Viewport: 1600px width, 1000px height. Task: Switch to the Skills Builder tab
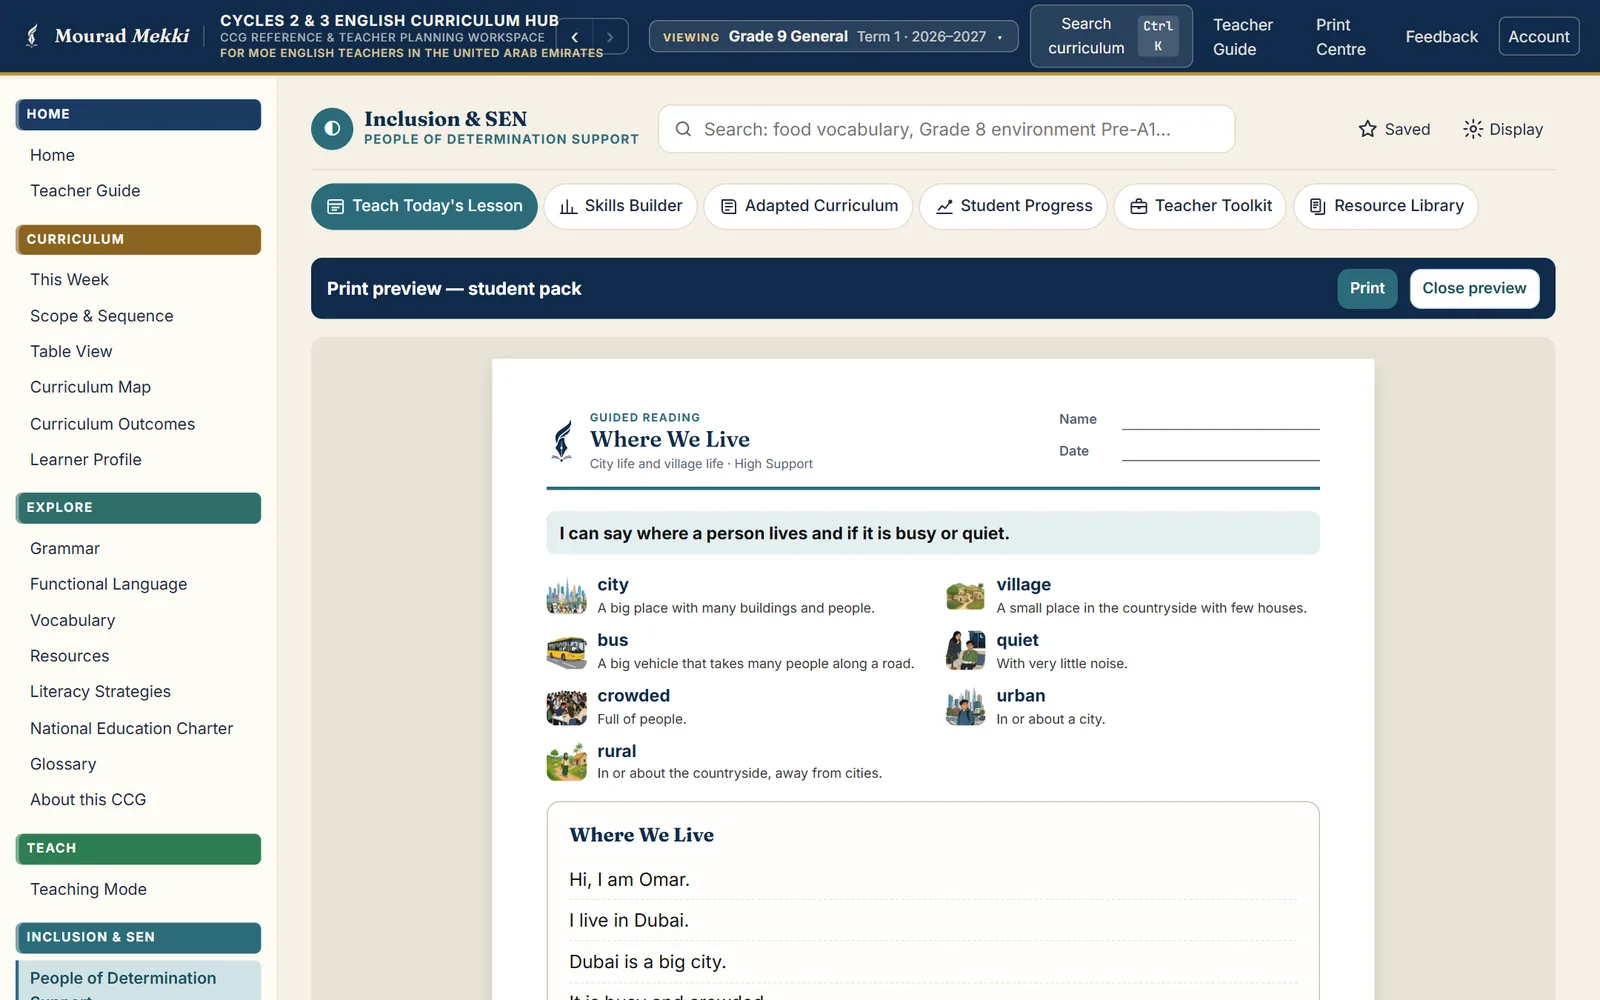[x=620, y=206]
